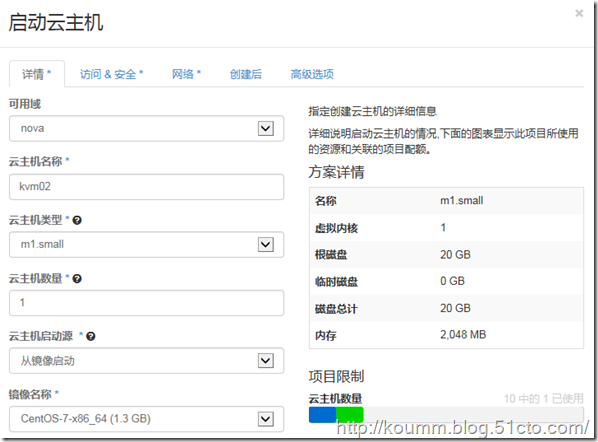598x442 pixels.
Task: Open the 镜像名称 CentOS-7-x86_64 dropdown
Action: point(146,419)
